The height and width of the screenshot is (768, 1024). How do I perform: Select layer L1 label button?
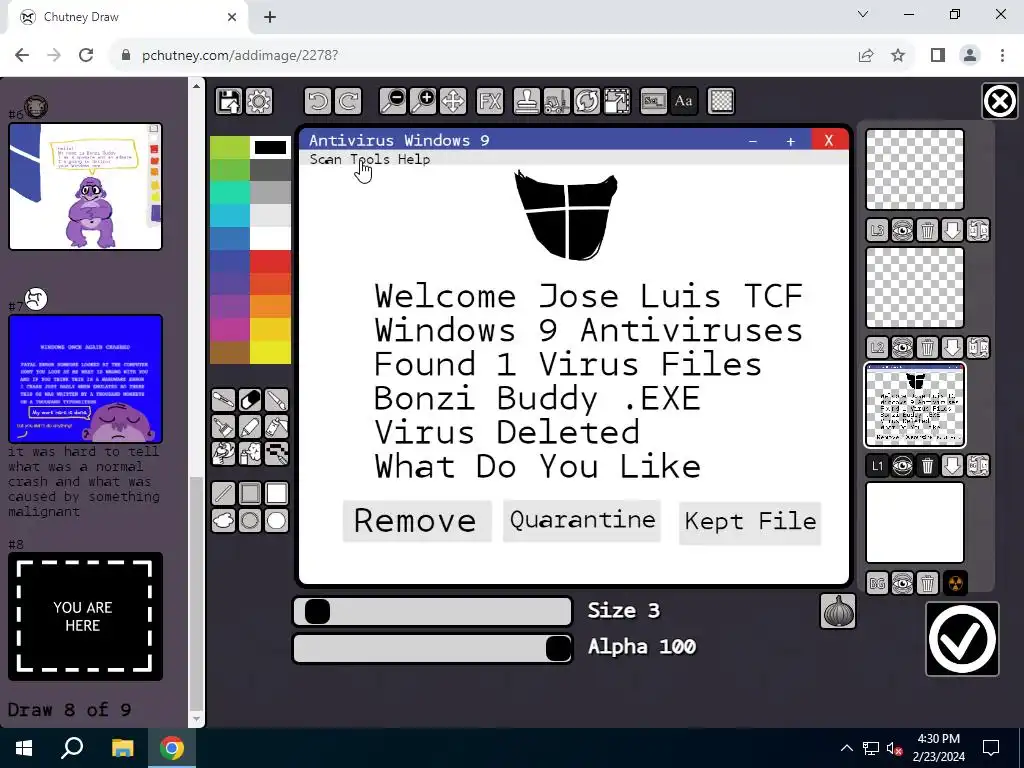877,466
